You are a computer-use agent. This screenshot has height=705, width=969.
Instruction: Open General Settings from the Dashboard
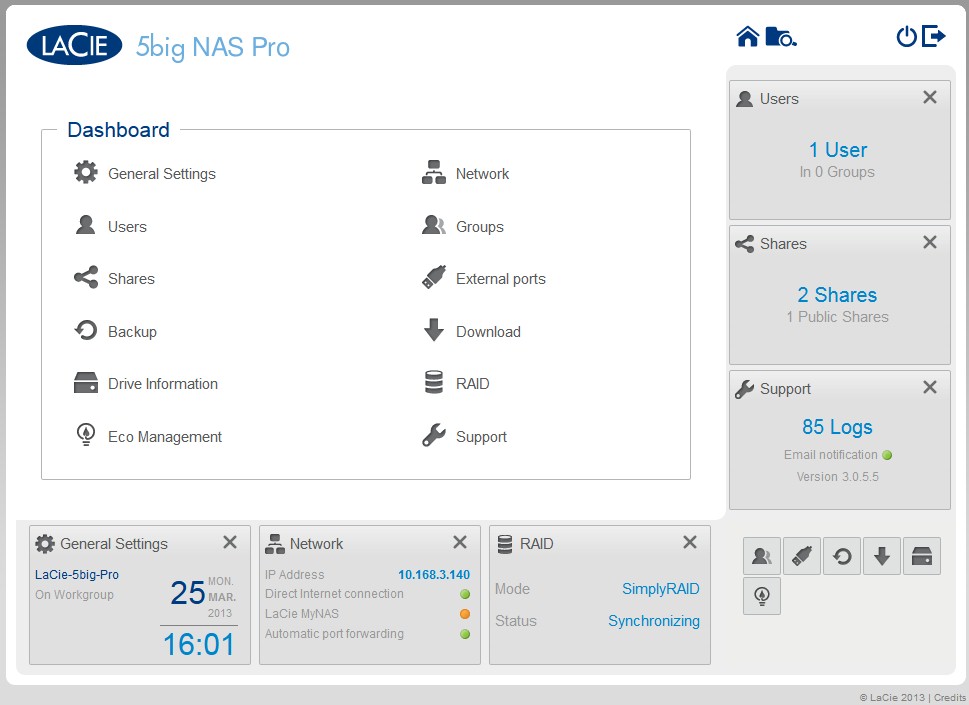click(x=161, y=173)
